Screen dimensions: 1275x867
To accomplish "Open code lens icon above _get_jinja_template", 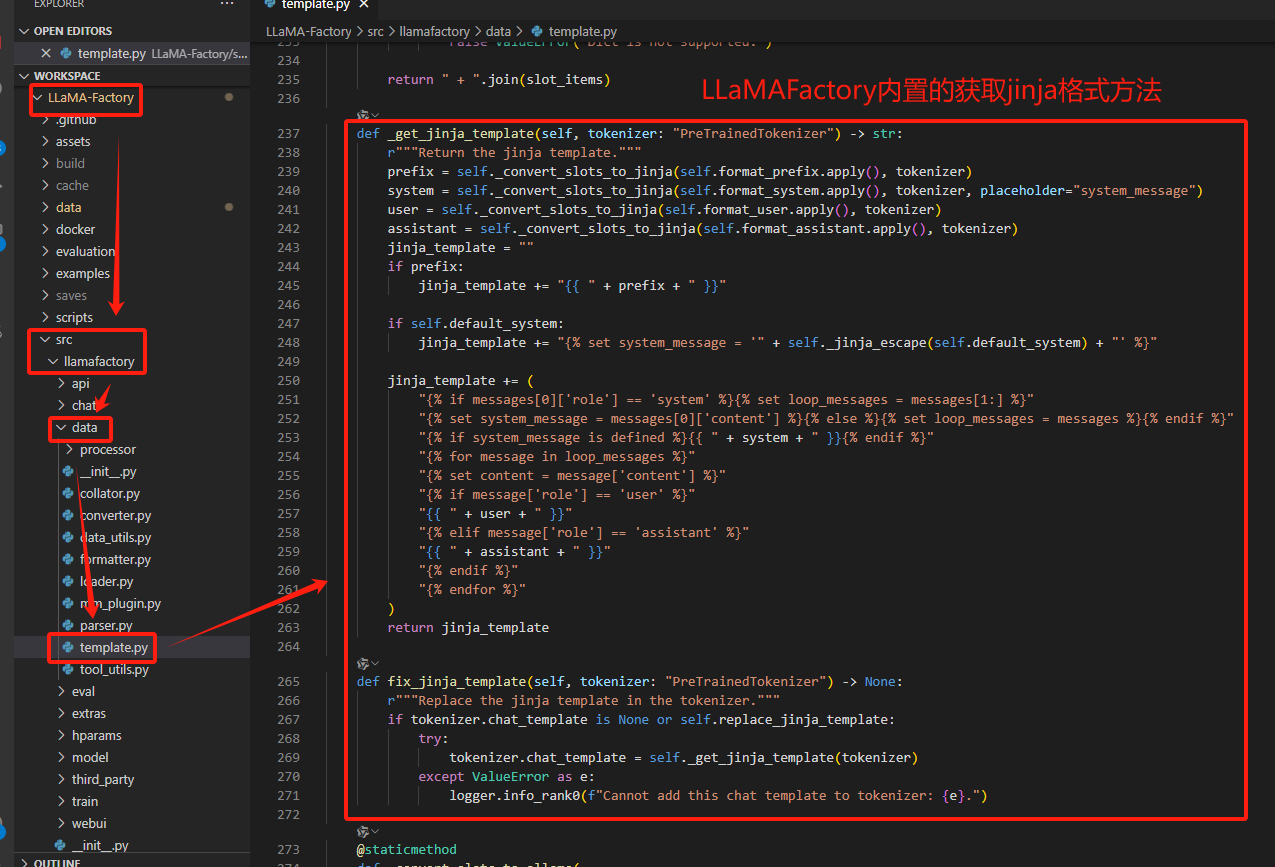I will (x=363, y=116).
